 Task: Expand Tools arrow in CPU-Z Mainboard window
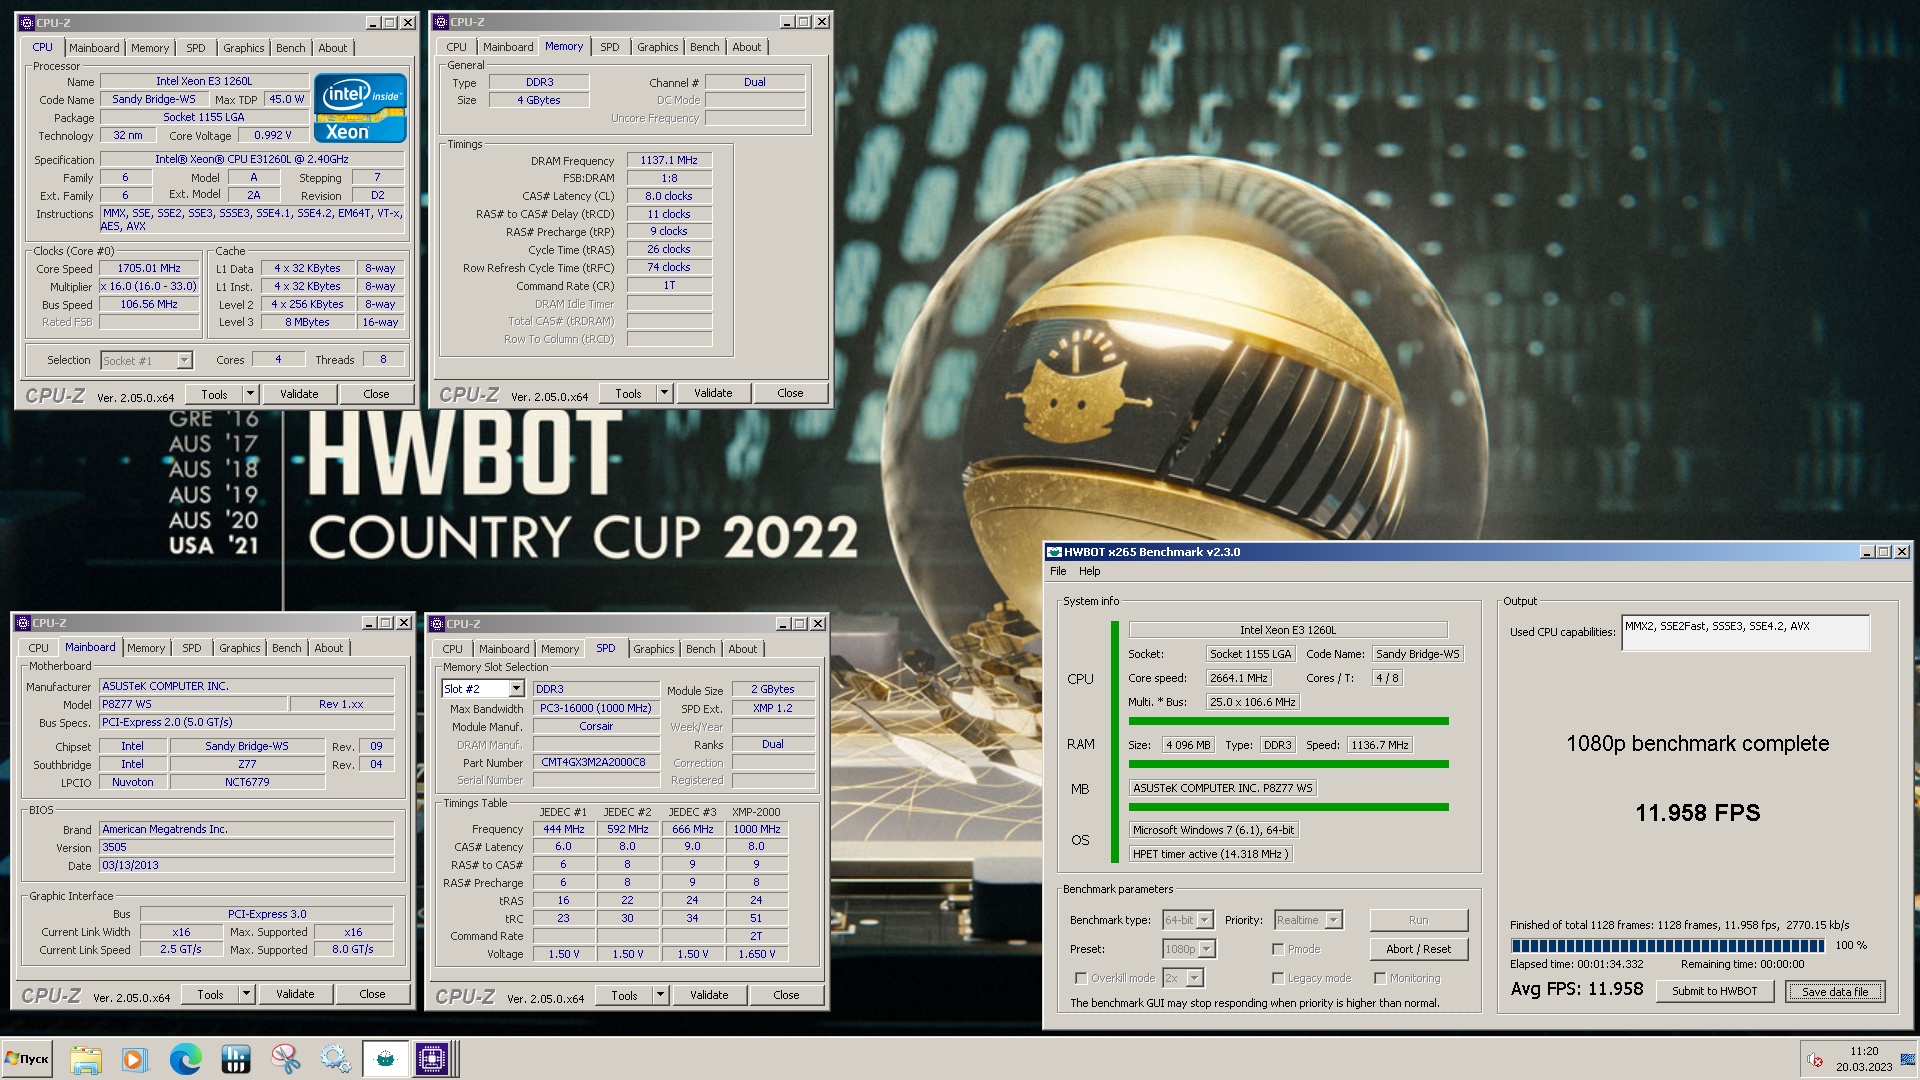(246, 994)
